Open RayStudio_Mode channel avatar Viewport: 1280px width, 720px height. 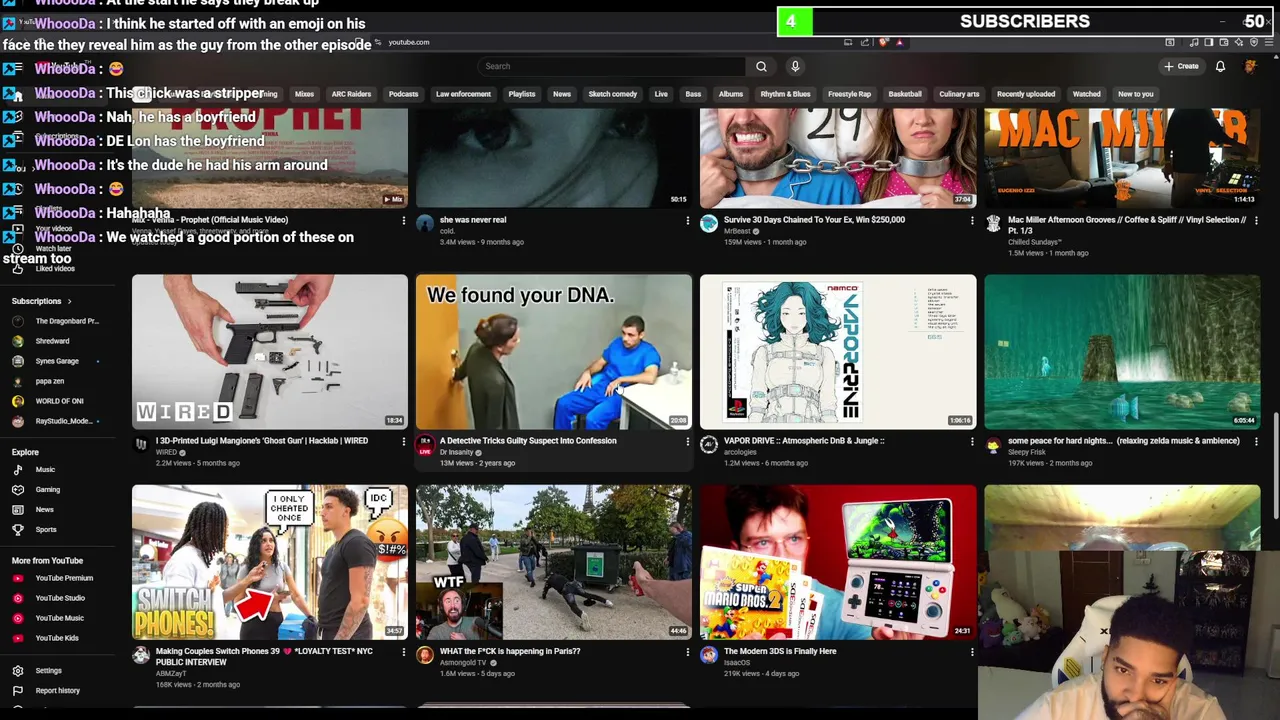pos(18,421)
